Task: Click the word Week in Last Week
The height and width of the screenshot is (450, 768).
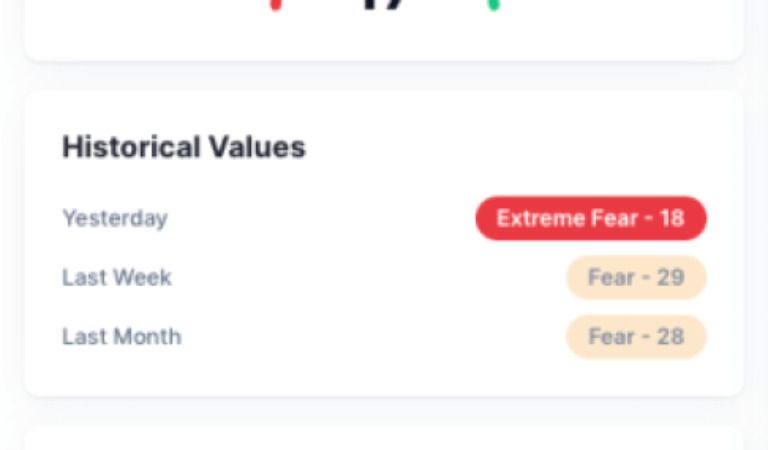Action: (142, 277)
